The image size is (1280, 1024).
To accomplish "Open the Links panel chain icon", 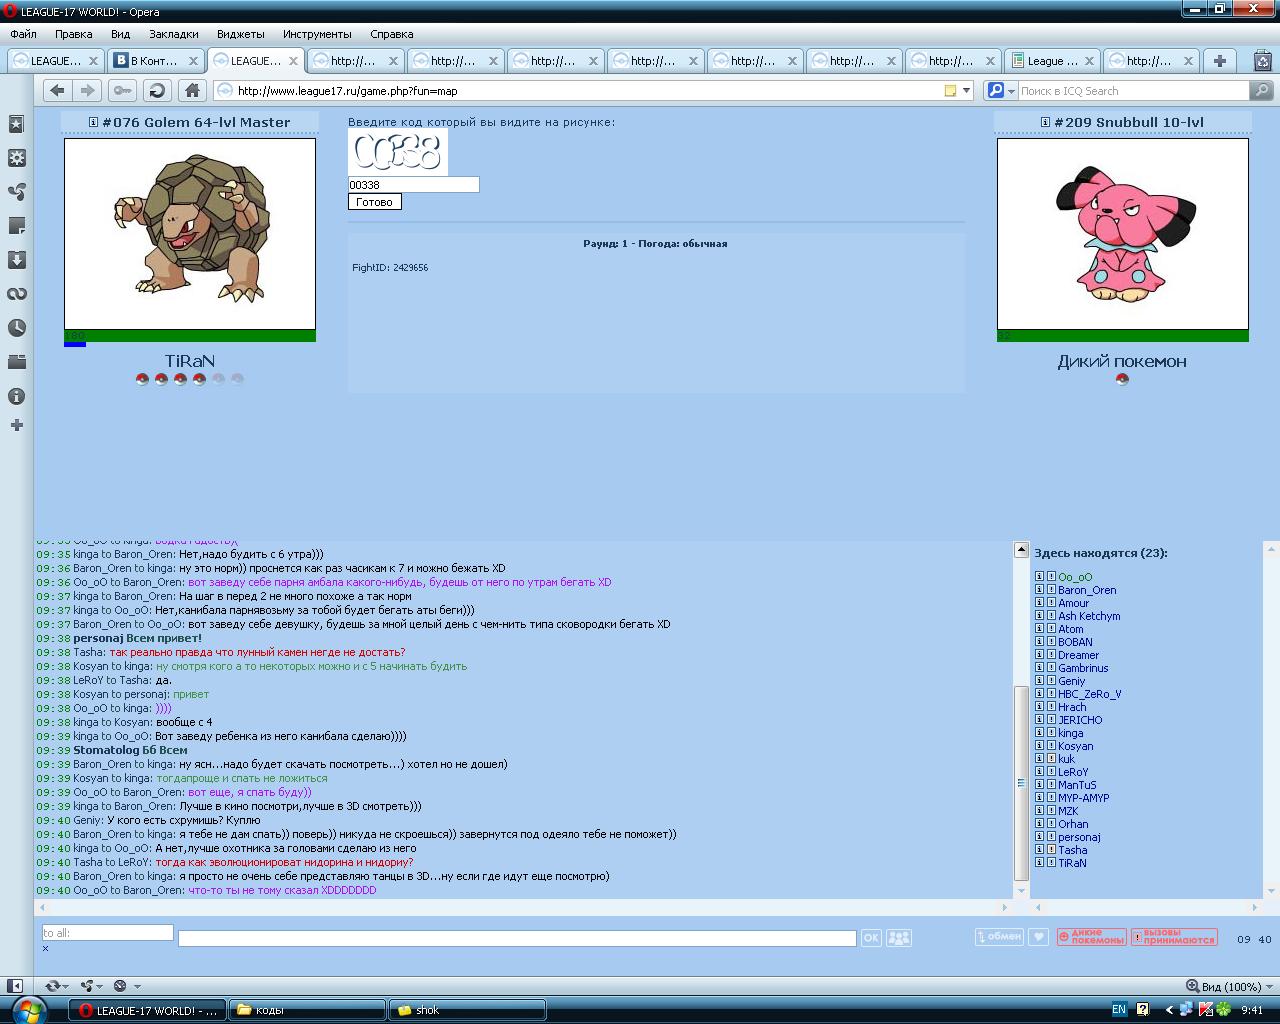I will [17, 294].
